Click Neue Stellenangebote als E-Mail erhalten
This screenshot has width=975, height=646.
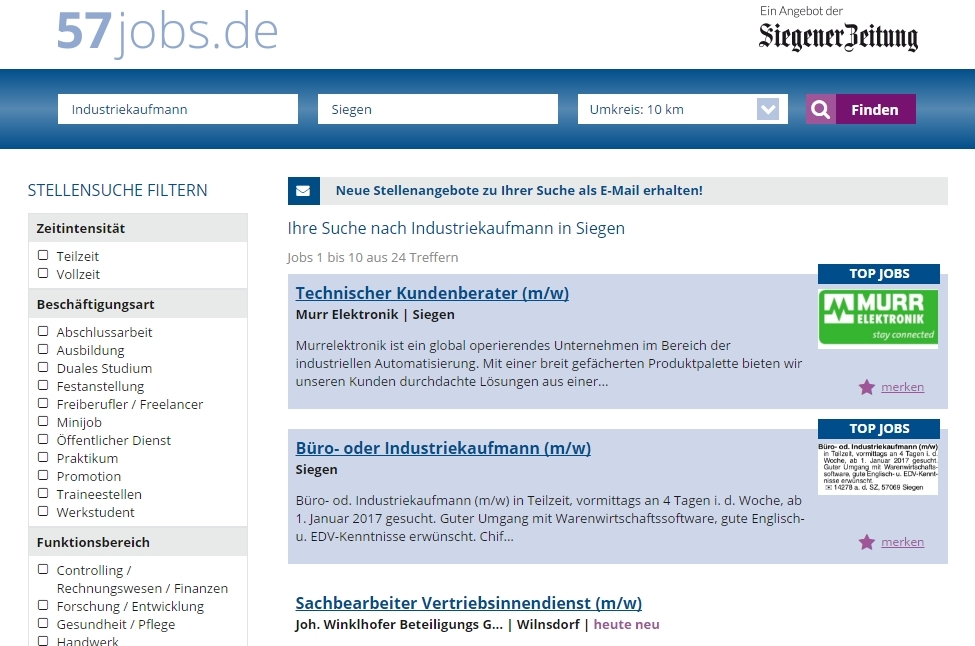[x=519, y=190]
